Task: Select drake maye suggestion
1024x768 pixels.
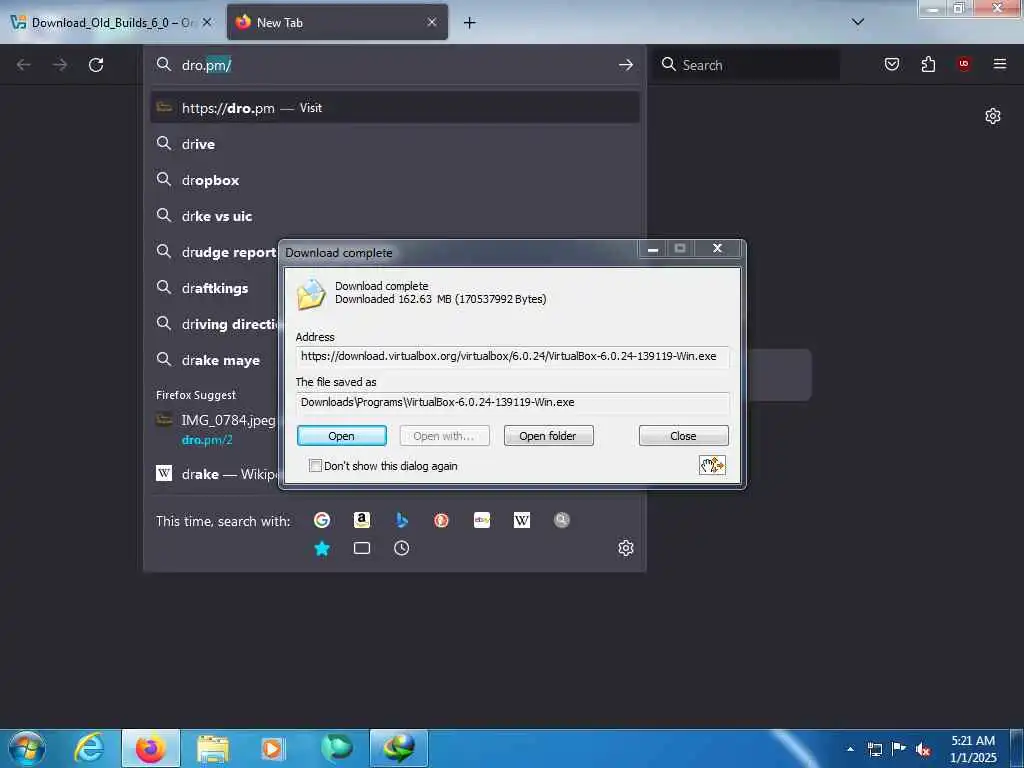Action: tap(215, 360)
